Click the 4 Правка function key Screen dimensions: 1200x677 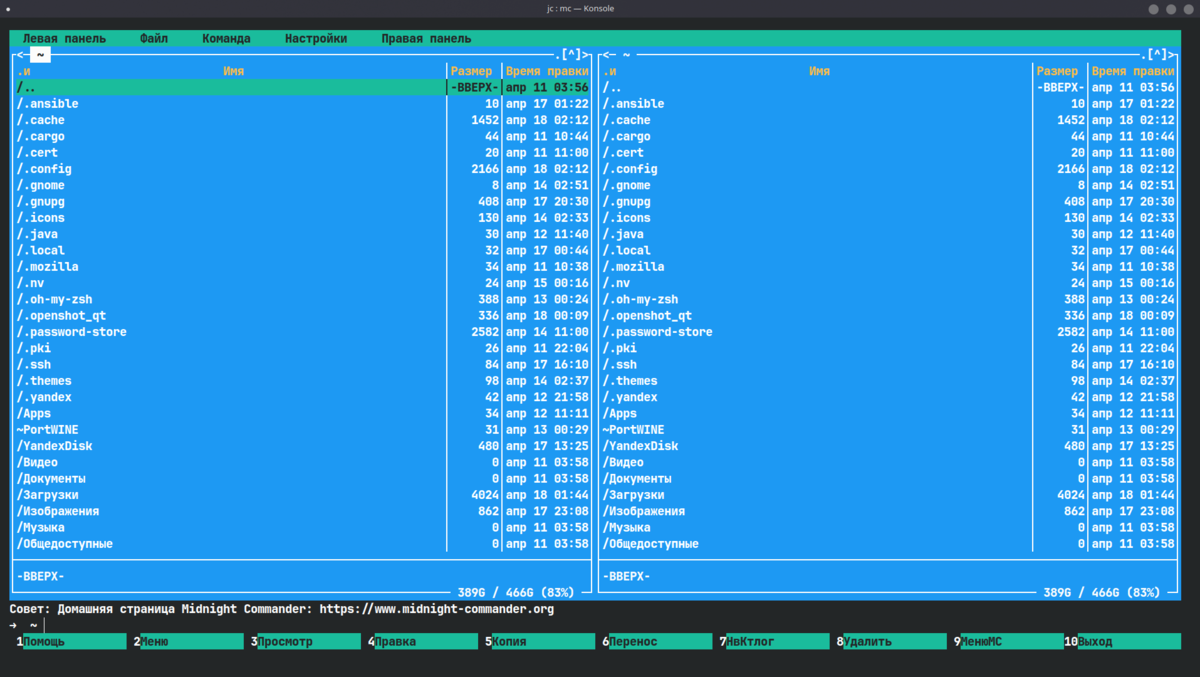pyautogui.click(x=423, y=641)
